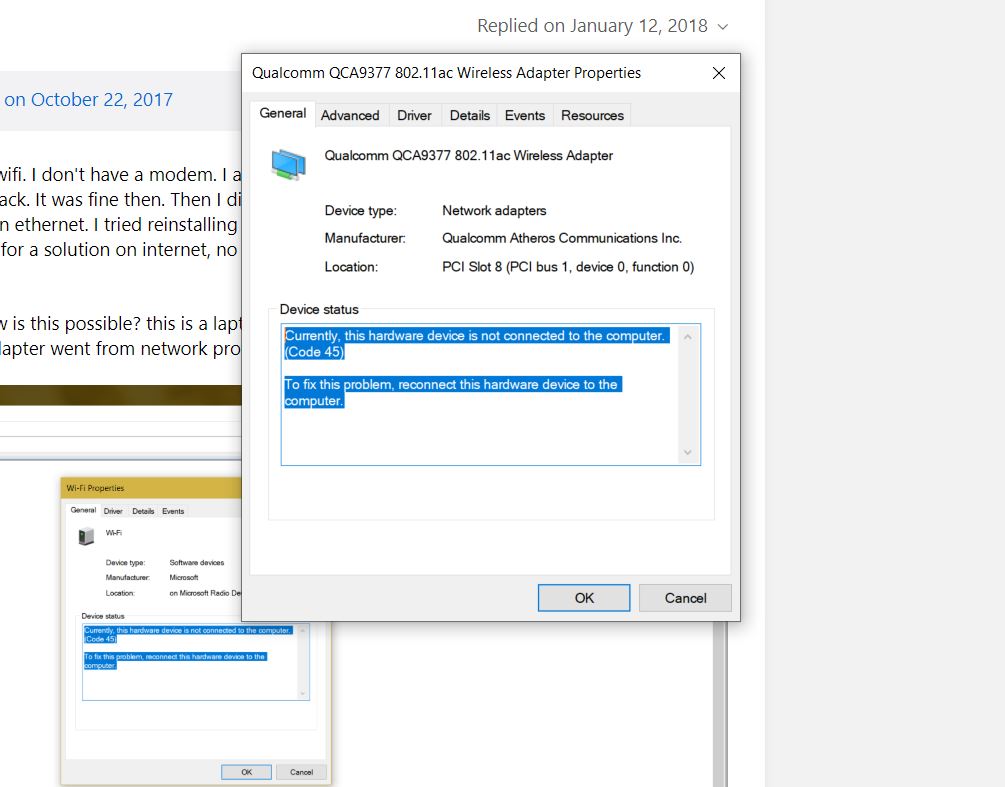Viewport: 1005px width, 787px height.
Task: Click small Cancel button in Wi-Fi Properties screenshot
Action: (301, 772)
